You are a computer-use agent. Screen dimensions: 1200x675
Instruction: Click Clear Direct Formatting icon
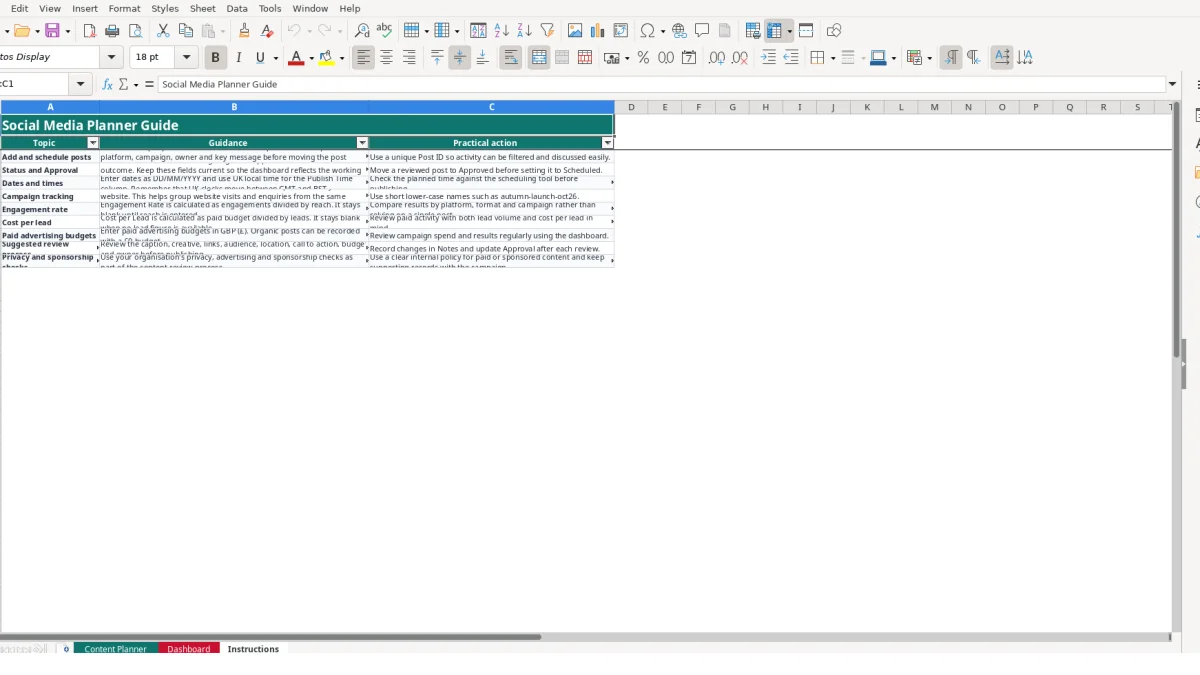267,31
